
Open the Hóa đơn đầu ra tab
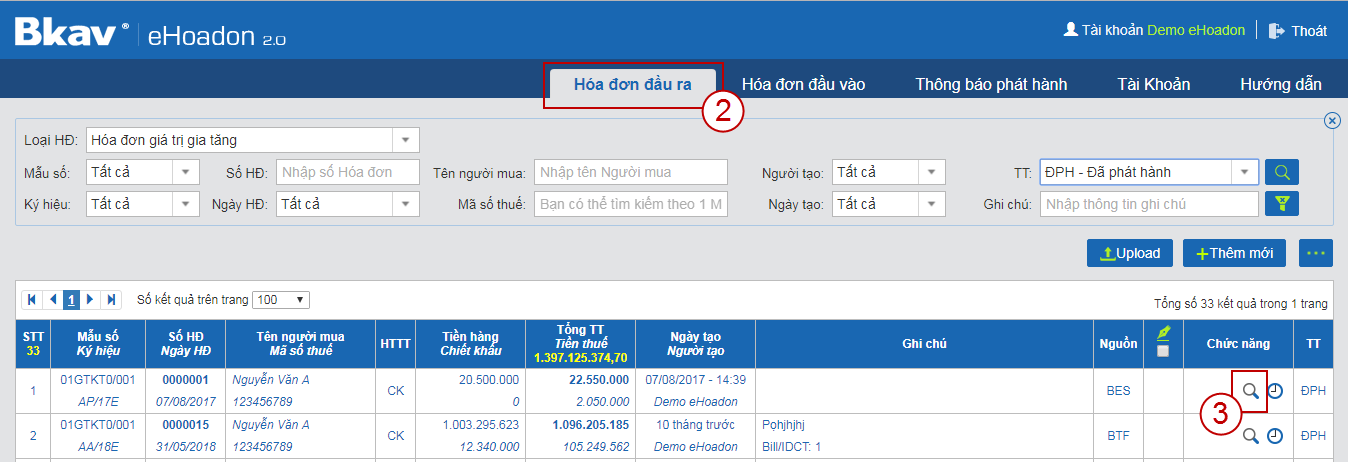(633, 85)
